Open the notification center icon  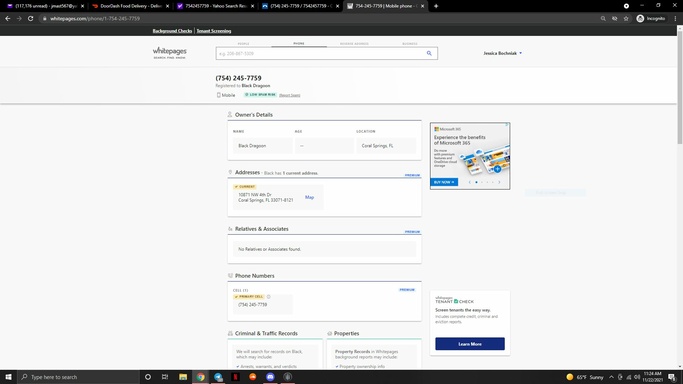pyautogui.click(x=672, y=377)
